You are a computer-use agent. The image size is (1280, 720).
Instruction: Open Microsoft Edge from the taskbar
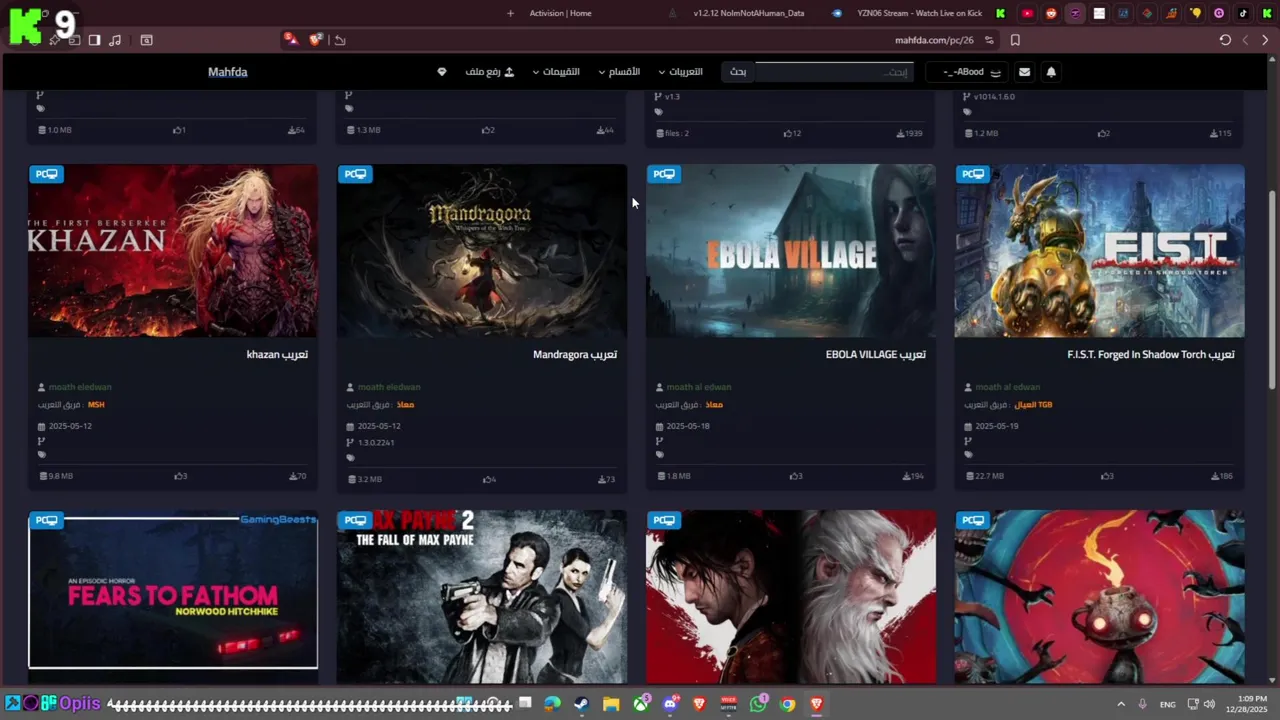552,704
